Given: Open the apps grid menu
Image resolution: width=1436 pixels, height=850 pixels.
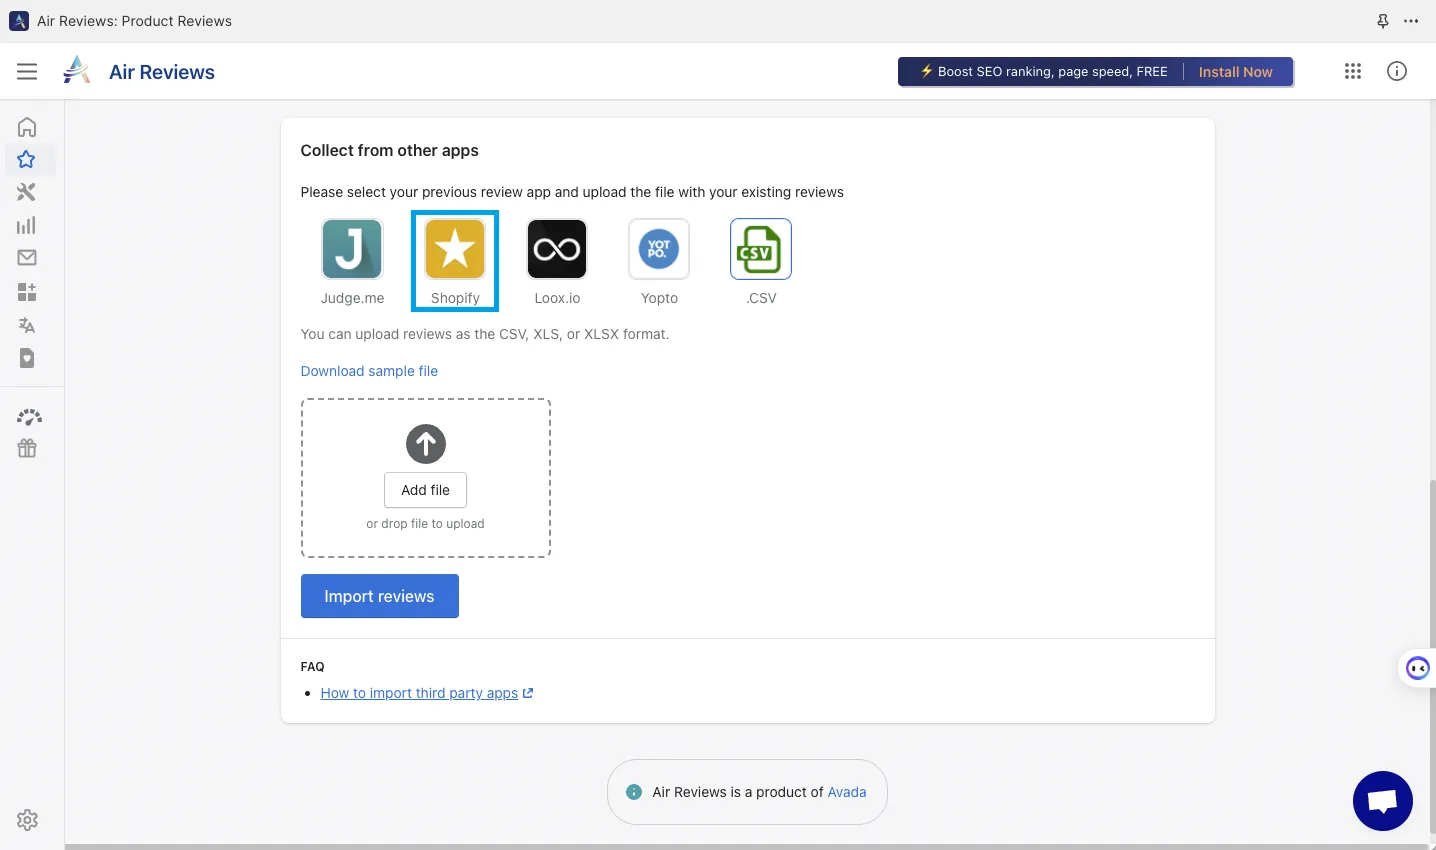Looking at the screenshot, I should (x=1353, y=71).
